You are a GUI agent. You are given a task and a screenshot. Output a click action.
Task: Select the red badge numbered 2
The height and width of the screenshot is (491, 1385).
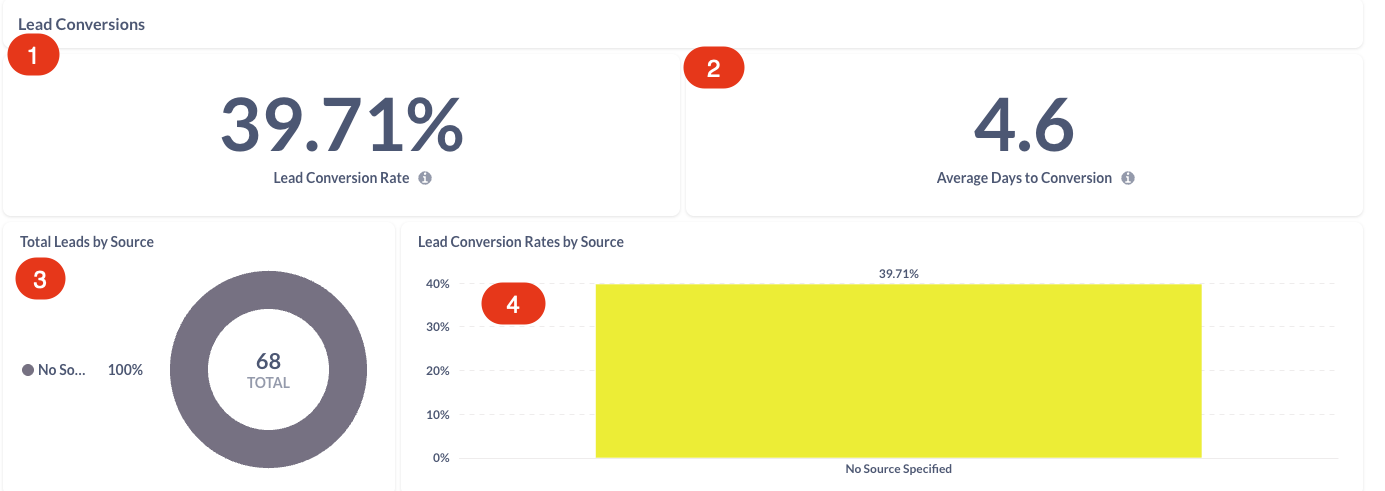pos(713,69)
